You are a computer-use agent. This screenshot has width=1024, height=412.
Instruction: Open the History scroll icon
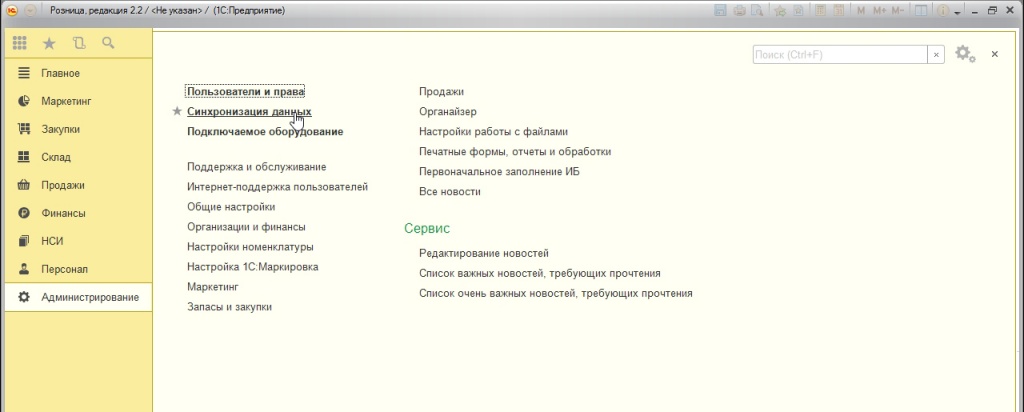(79, 44)
